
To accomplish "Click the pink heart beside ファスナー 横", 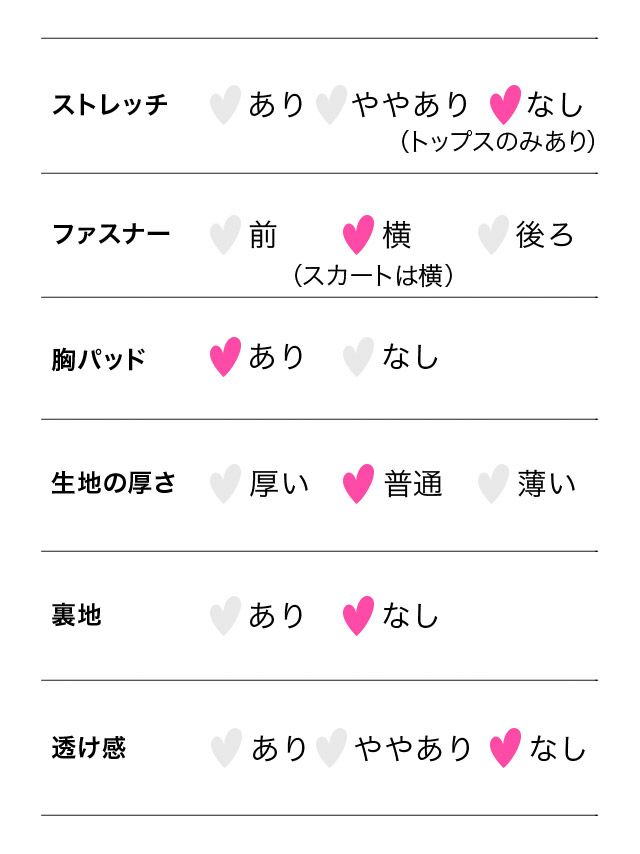I will click(x=357, y=235).
